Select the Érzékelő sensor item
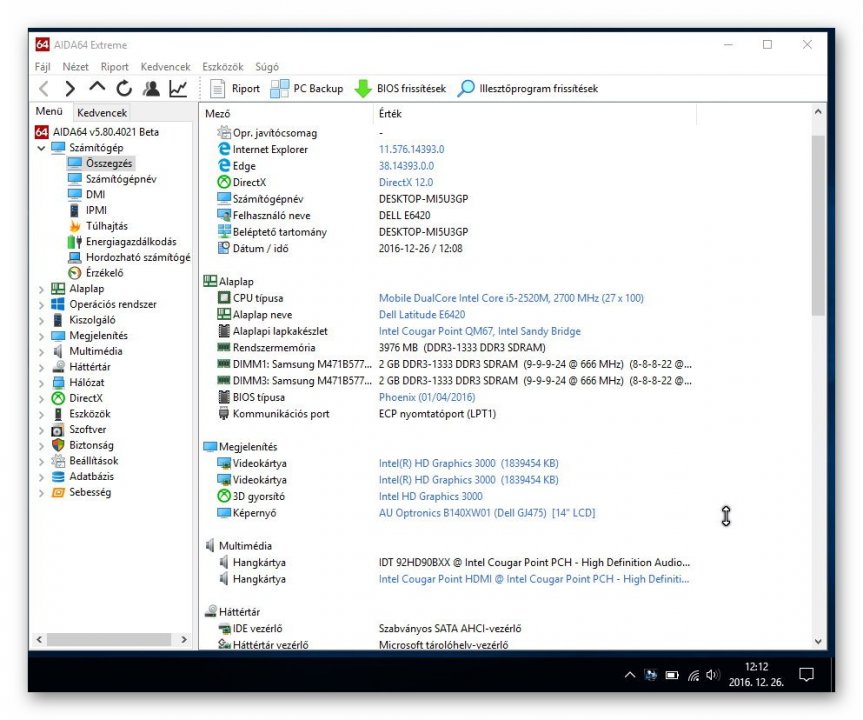 click(x=105, y=273)
